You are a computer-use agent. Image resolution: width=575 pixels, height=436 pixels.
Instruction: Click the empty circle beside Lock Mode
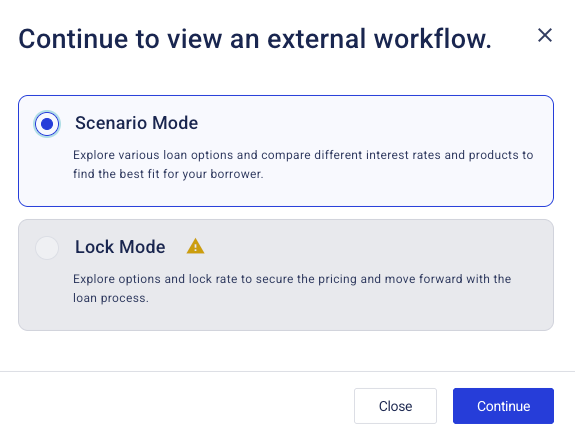pyautogui.click(x=47, y=248)
